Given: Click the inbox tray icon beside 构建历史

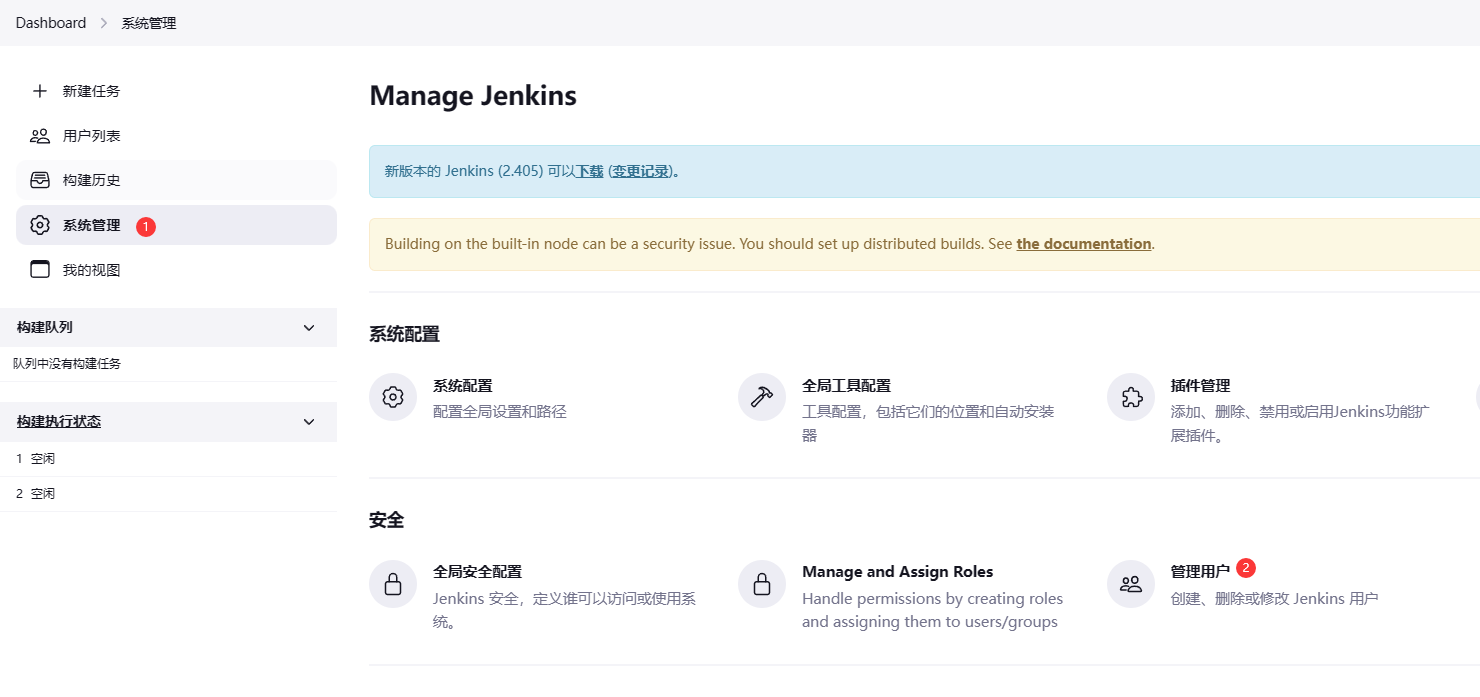Looking at the screenshot, I should click(40, 180).
